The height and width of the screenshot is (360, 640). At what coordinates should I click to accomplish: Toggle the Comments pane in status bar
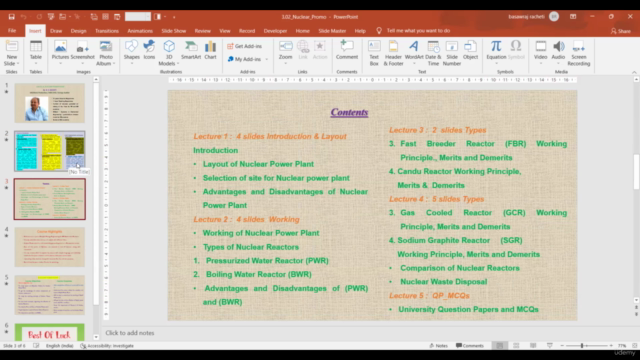pos(470,346)
